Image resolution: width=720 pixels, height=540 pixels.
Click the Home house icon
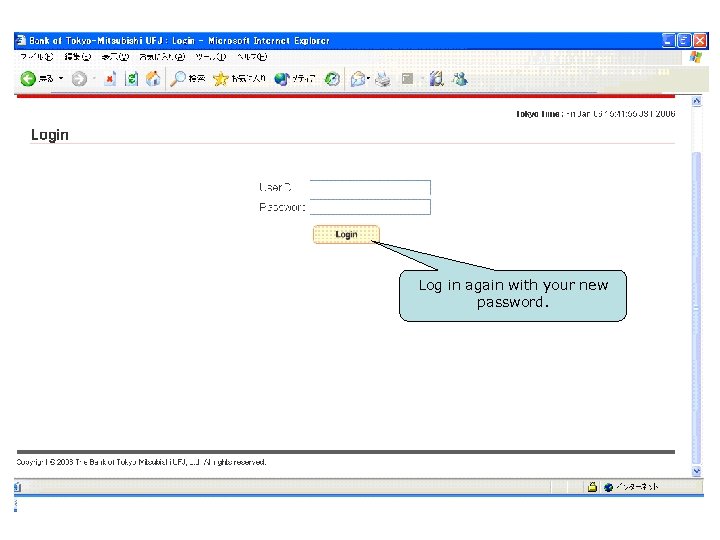pos(153,79)
